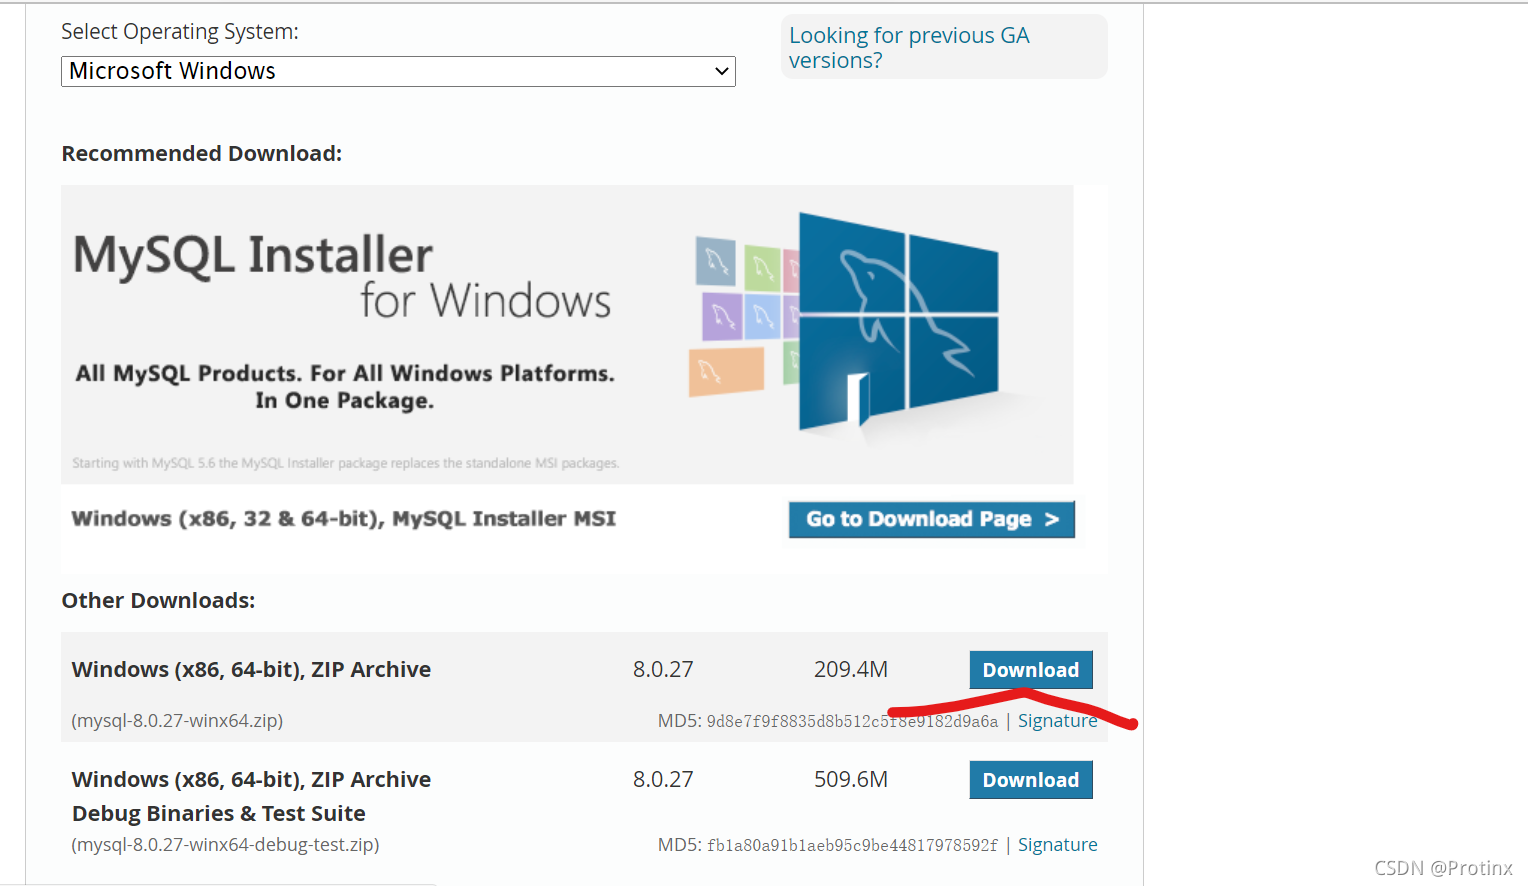Click the '(mysql-8.0.27-winx64.zip)' filename
This screenshot has height=886, width=1528.
click(177, 721)
